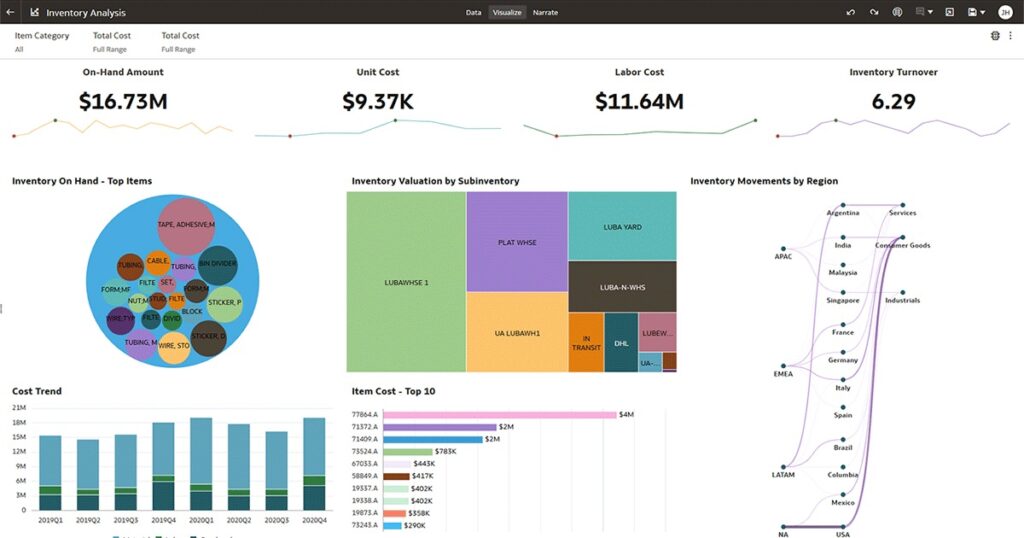
Task: Open the filter bar three-dot menu
Action: [x=1010, y=36]
